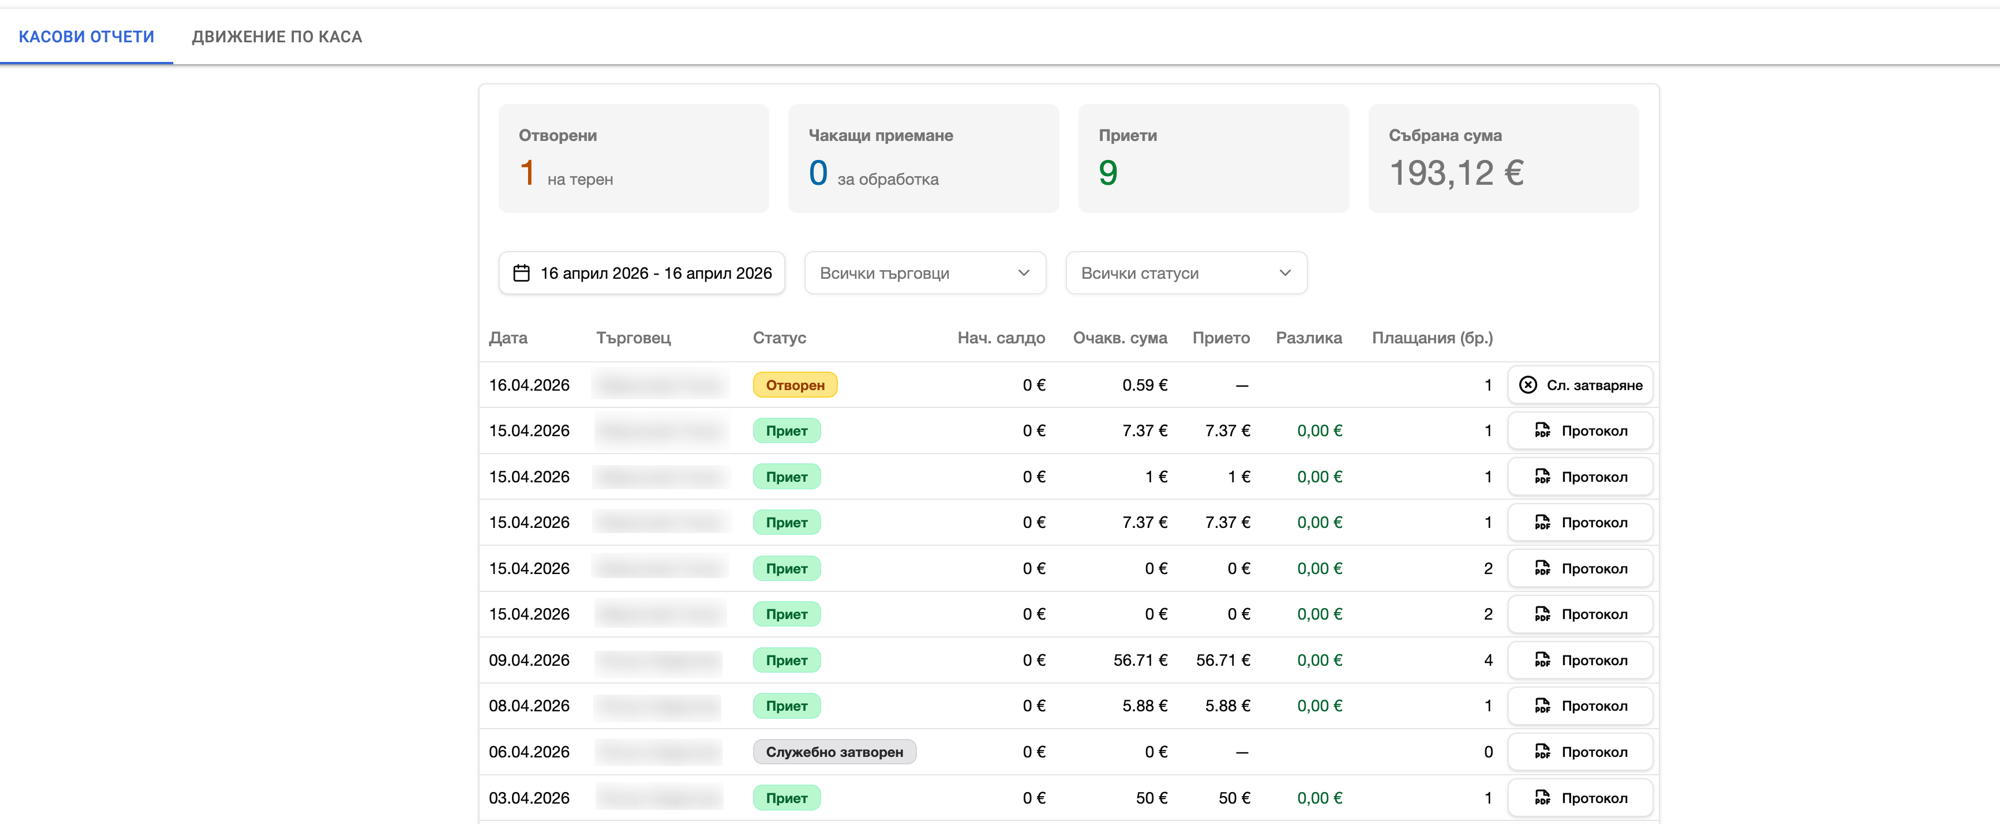Viewport: 2000px width, 824px height.
Task: Click PDF icon for first 15.04.2026 row
Action: (x=1542, y=431)
